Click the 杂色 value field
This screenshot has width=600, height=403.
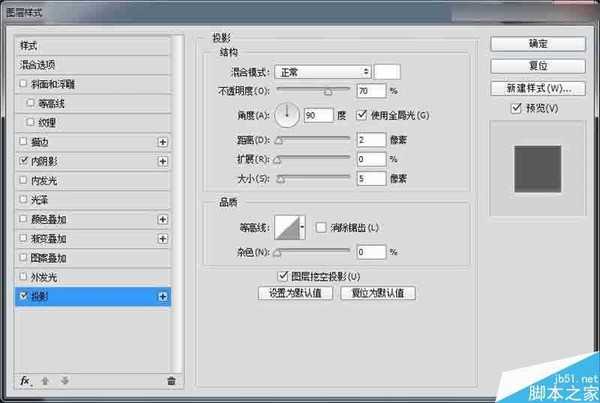[x=371, y=252]
